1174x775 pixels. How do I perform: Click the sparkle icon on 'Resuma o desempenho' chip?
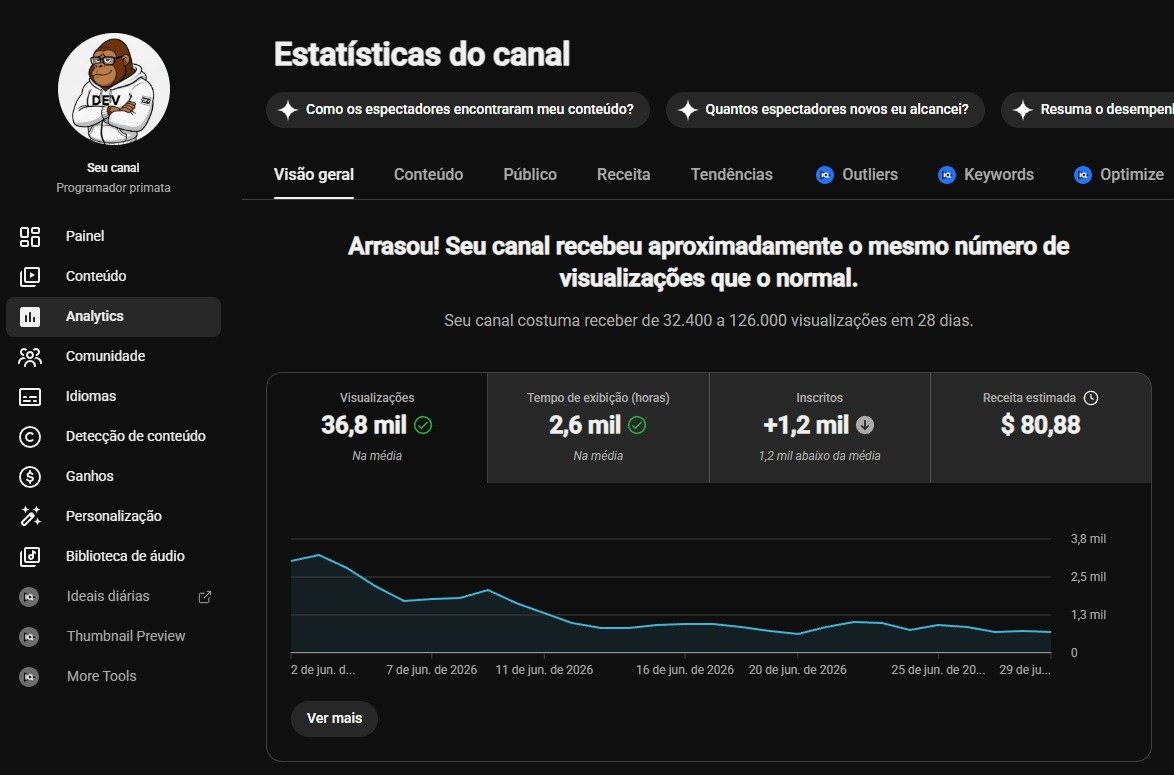(1023, 110)
